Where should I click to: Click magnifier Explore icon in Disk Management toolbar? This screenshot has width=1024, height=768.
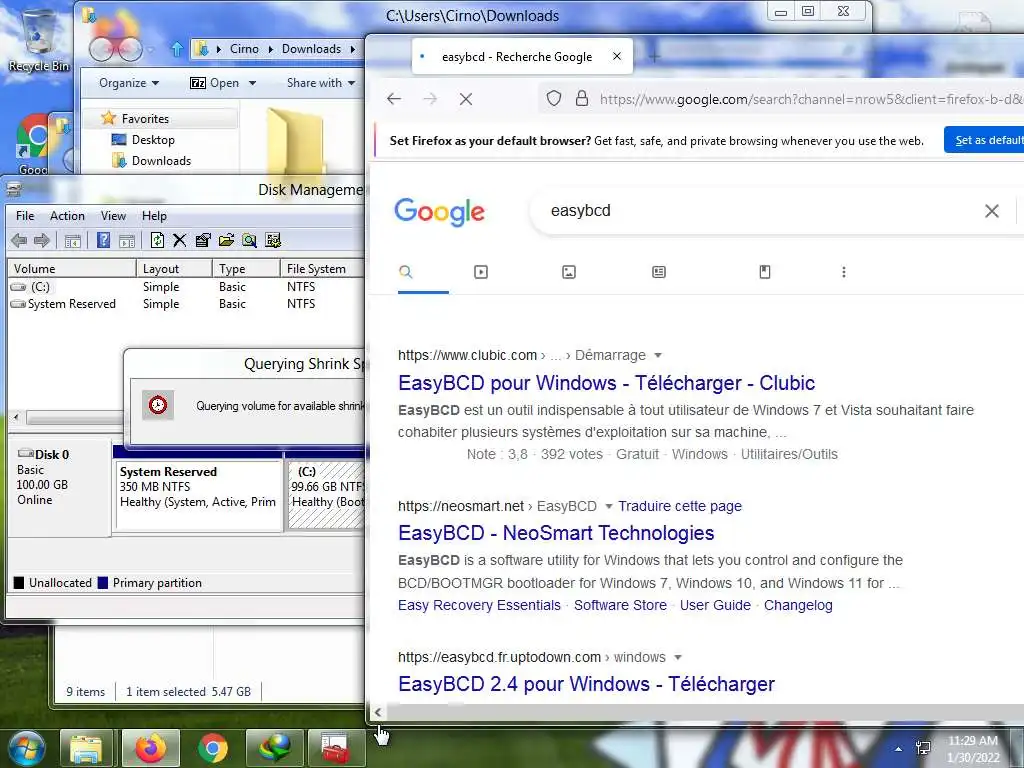click(x=249, y=240)
